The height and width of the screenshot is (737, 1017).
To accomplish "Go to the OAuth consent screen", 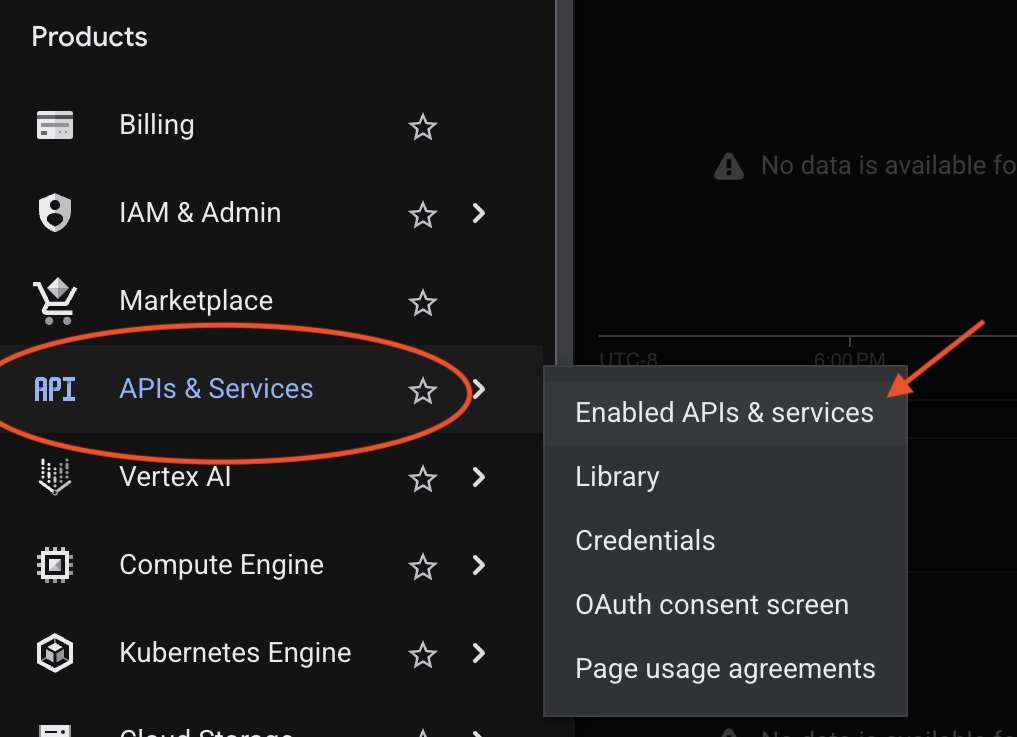I will pyautogui.click(x=711, y=604).
